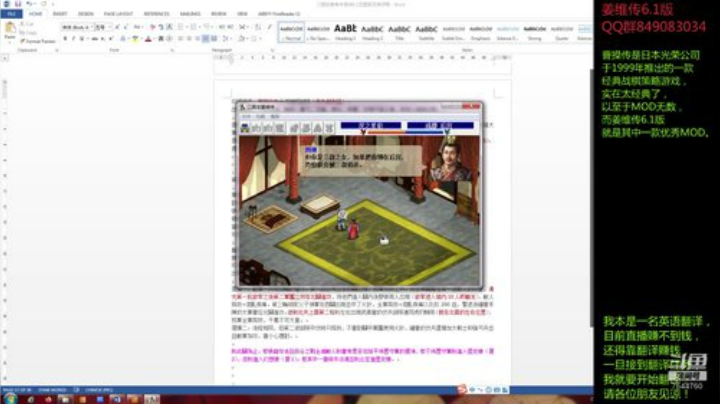Toggle Underline formatting
The height and width of the screenshot is (404, 720).
[82, 39]
